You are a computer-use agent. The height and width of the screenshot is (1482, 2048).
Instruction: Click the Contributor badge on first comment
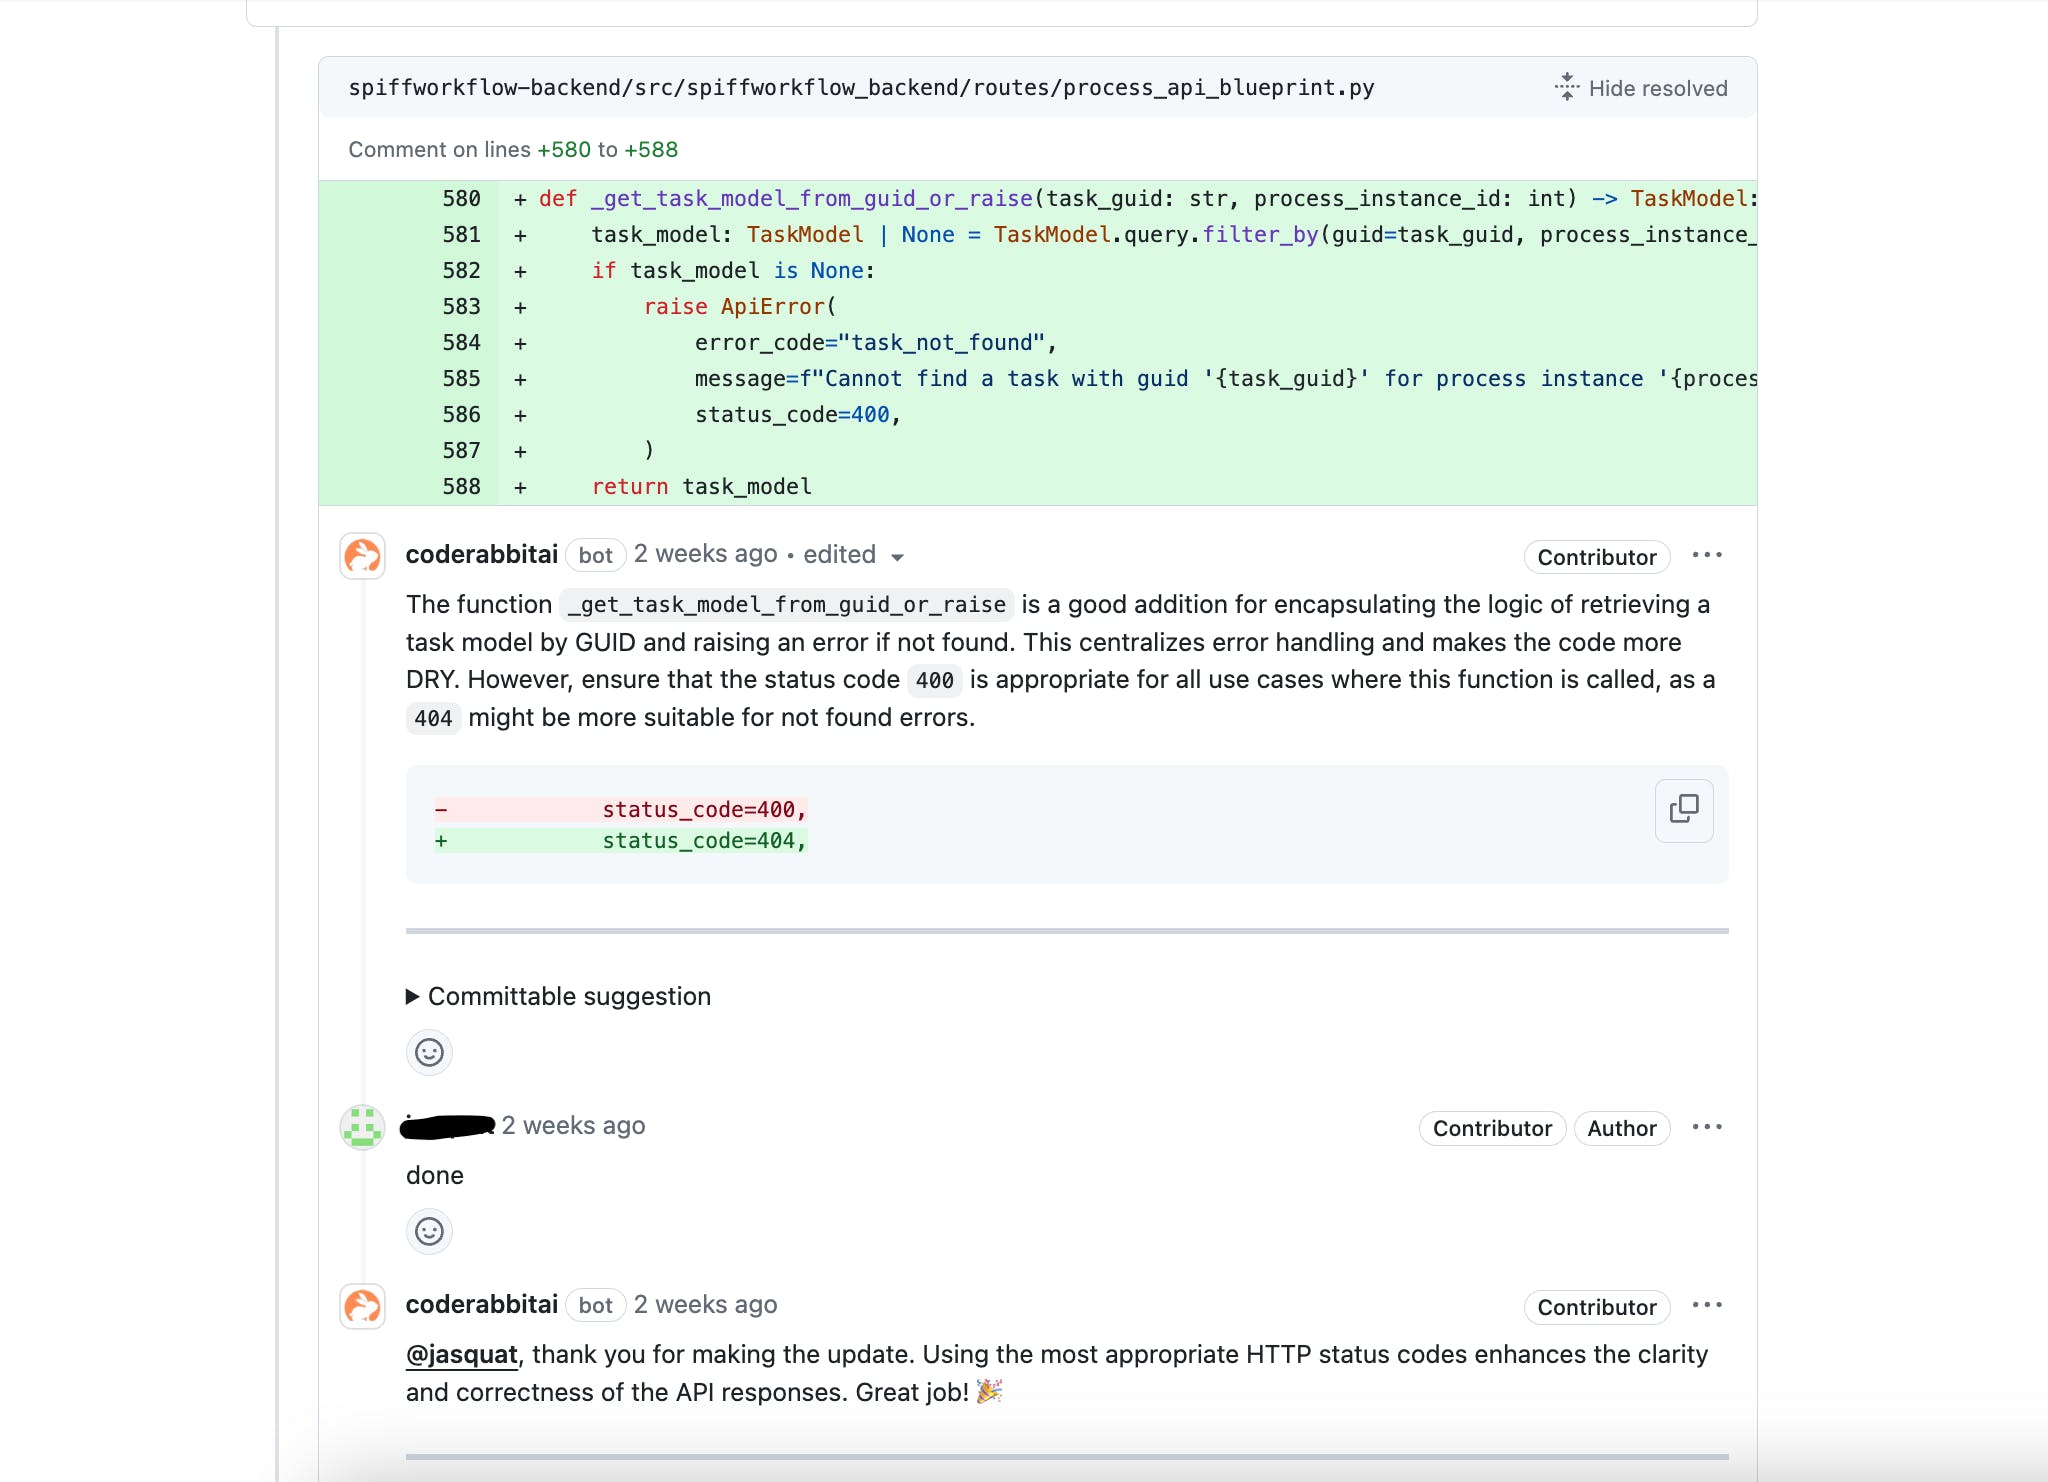(1595, 557)
